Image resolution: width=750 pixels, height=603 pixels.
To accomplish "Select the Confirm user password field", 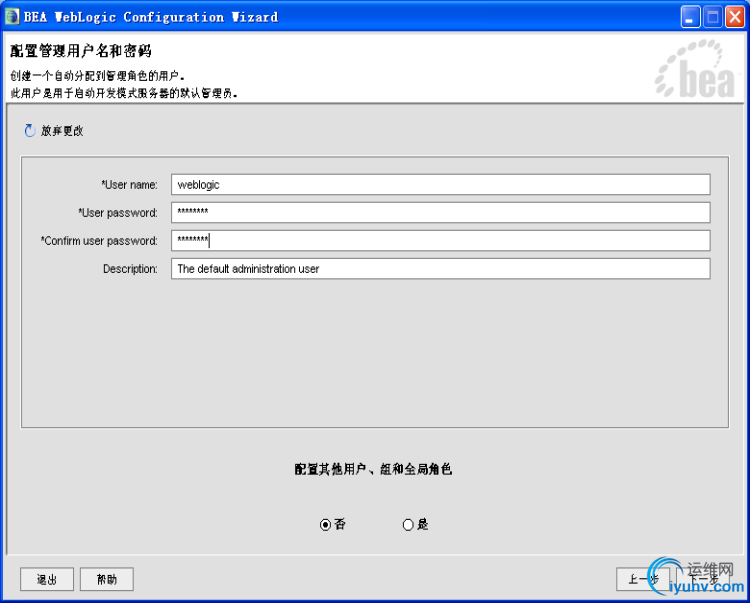I will pyautogui.click(x=441, y=241).
